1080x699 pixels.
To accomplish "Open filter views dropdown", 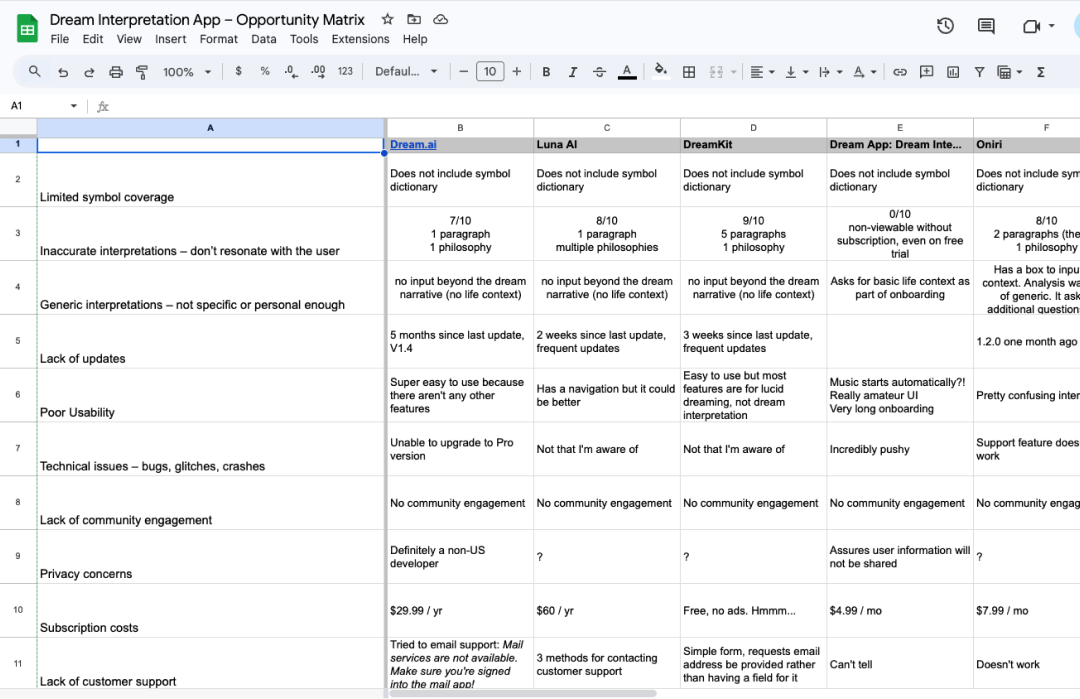I will coord(1010,72).
